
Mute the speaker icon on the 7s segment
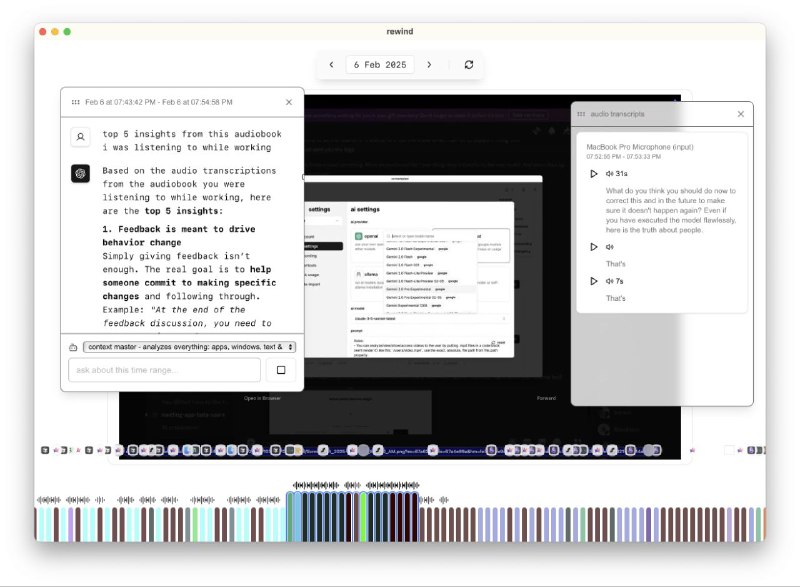610,281
